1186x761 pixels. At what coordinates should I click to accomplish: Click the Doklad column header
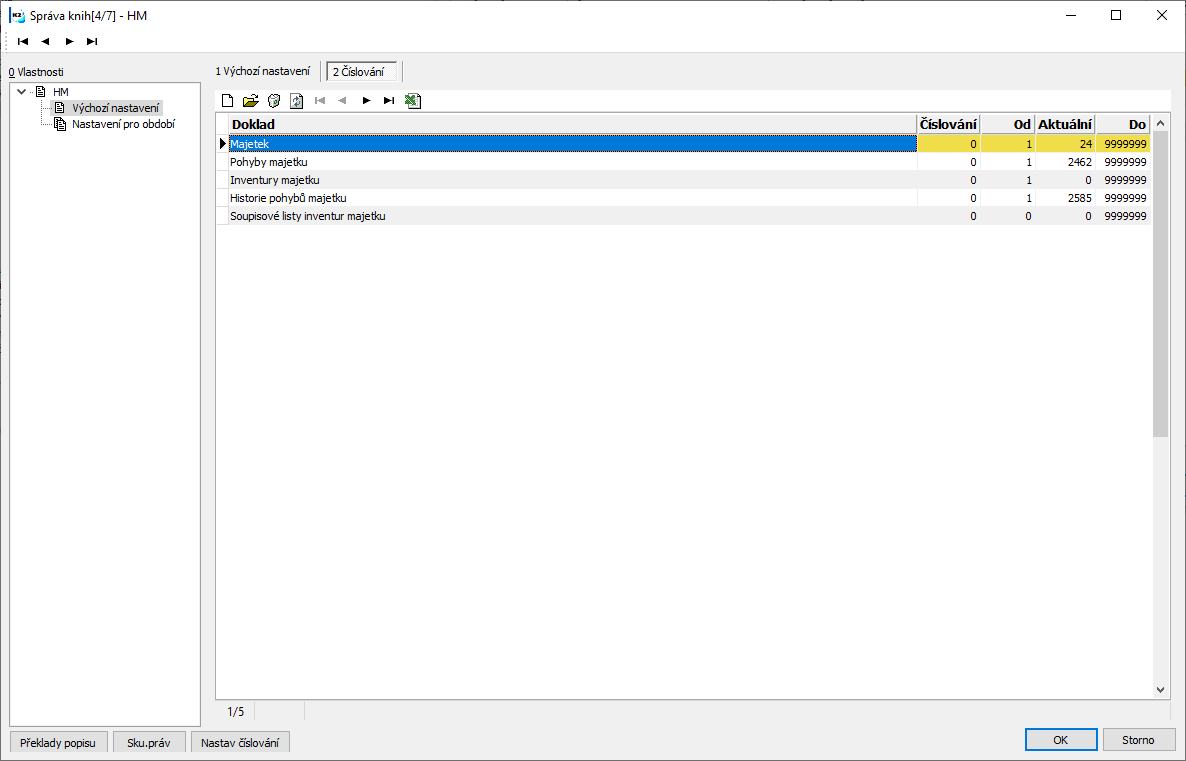pyautogui.click(x=573, y=124)
